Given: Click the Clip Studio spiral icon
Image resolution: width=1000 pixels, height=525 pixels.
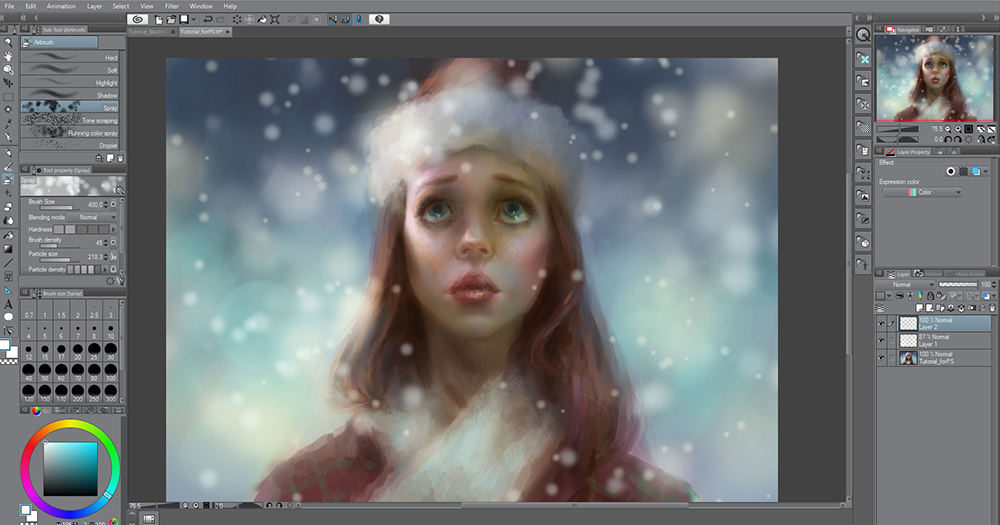Looking at the screenshot, I should click(x=139, y=19).
